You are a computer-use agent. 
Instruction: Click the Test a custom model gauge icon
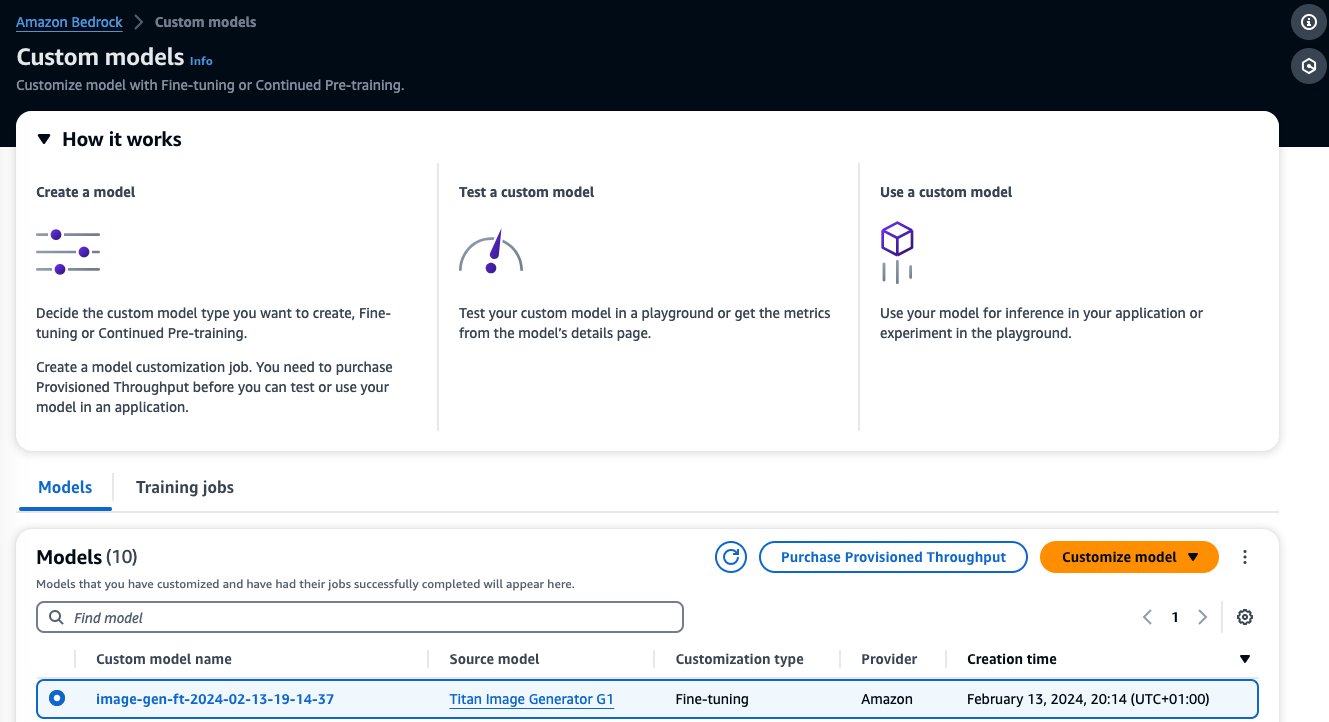click(x=491, y=252)
